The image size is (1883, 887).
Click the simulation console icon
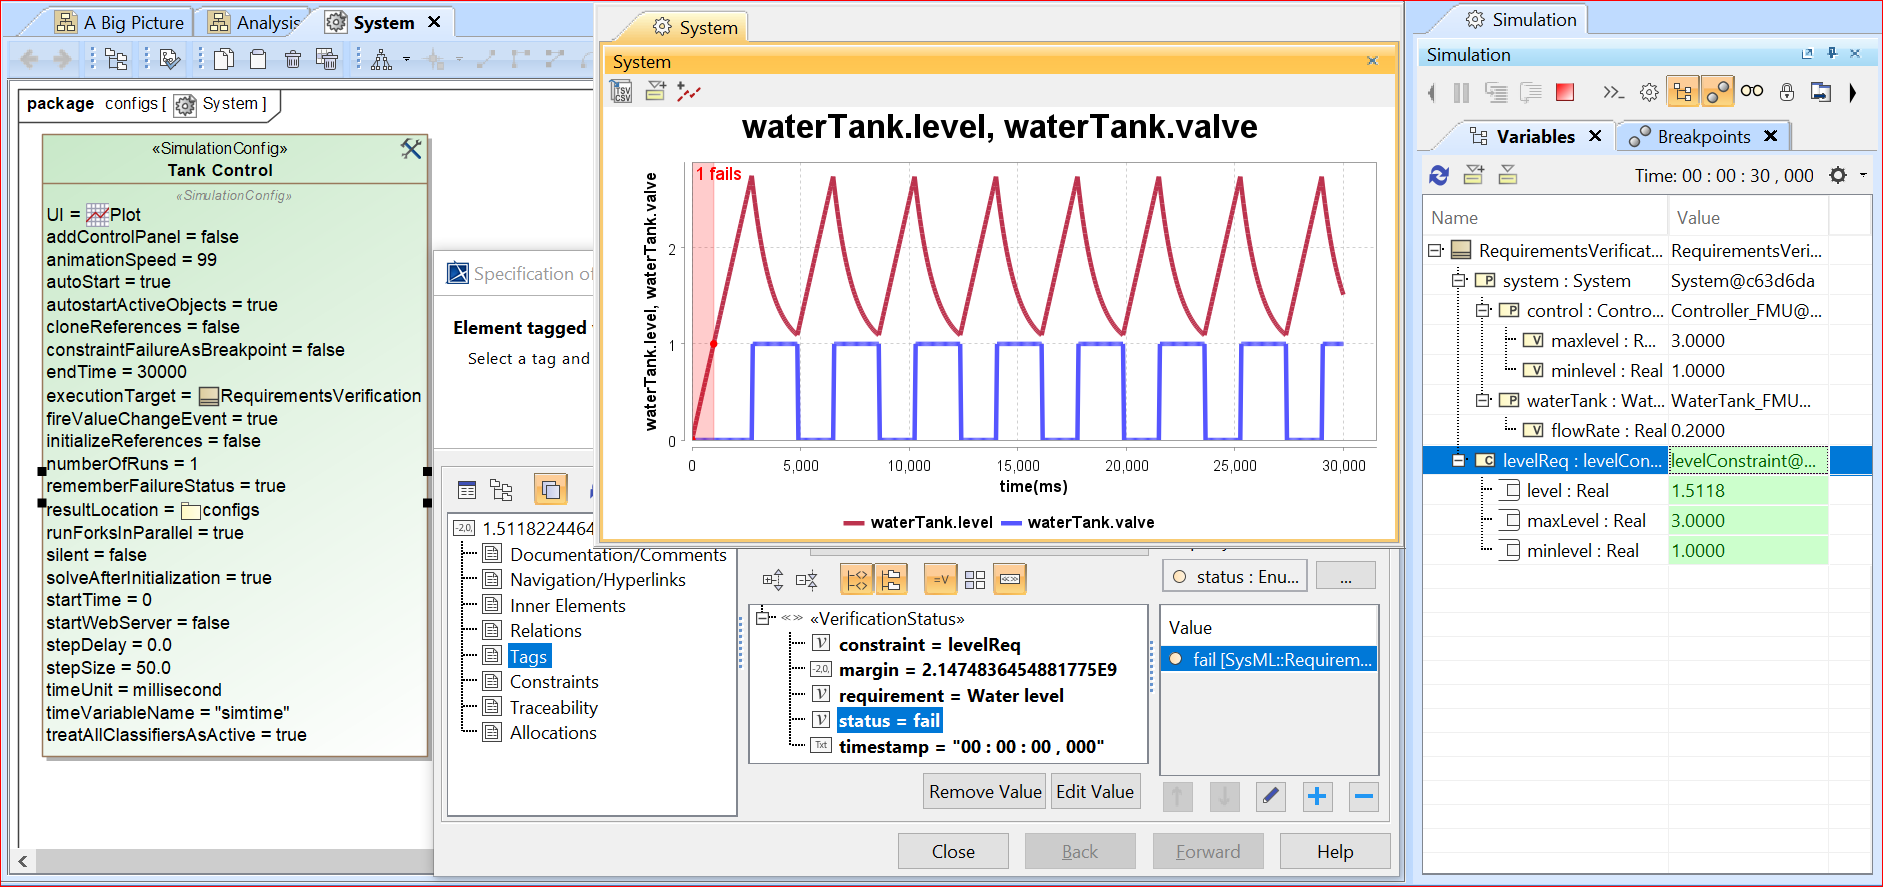[x=1612, y=93]
